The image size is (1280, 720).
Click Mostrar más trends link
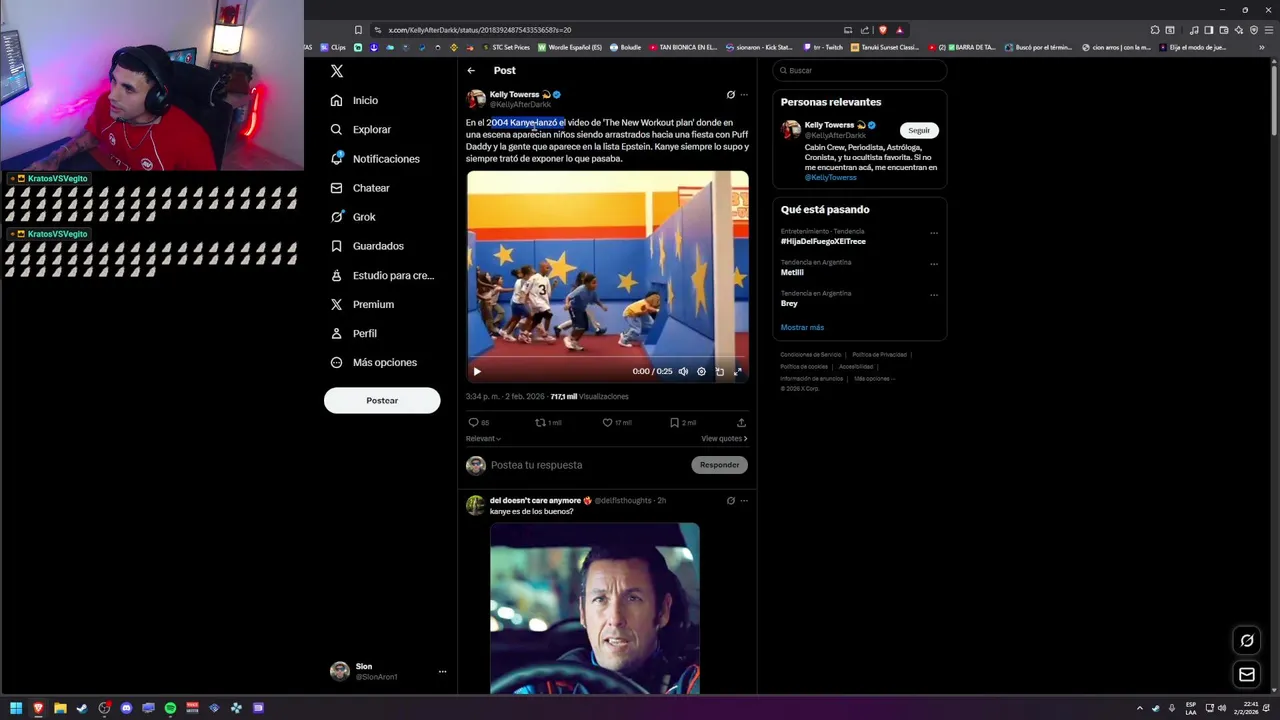coord(802,327)
